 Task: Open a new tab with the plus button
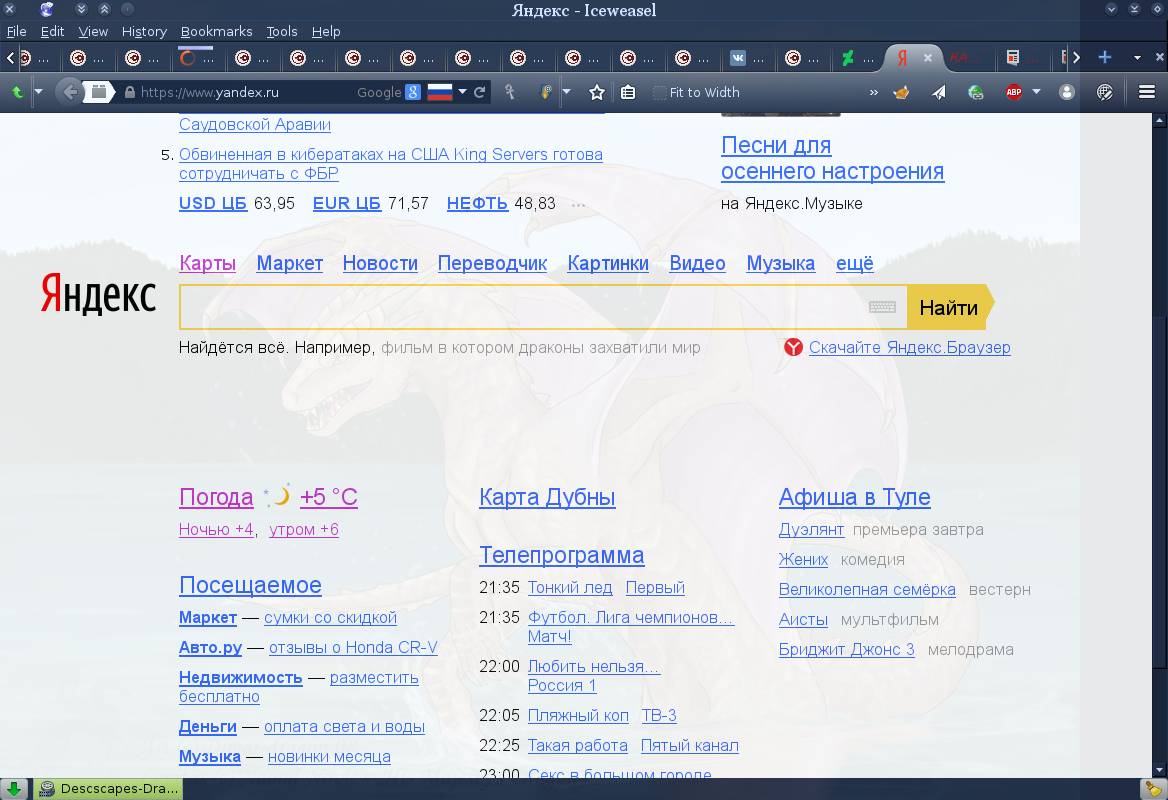click(1105, 57)
